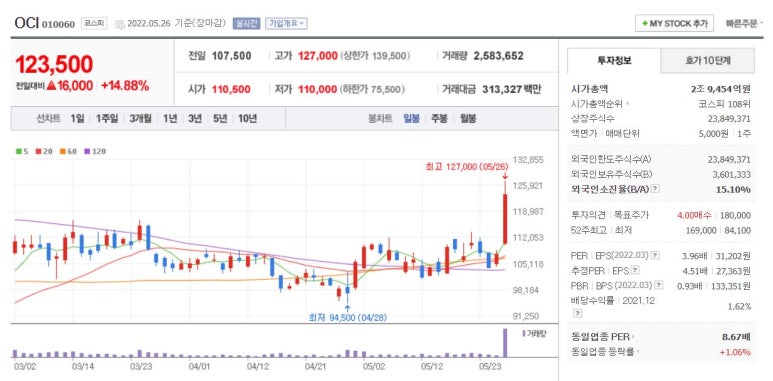
Task: Click the help icon under 배당수익률
Action: tap(577, 313)
